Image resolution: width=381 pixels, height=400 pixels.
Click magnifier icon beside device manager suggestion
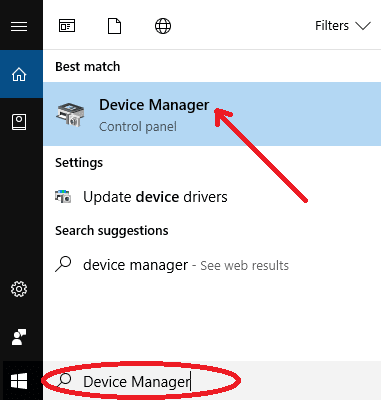(63, 264)
